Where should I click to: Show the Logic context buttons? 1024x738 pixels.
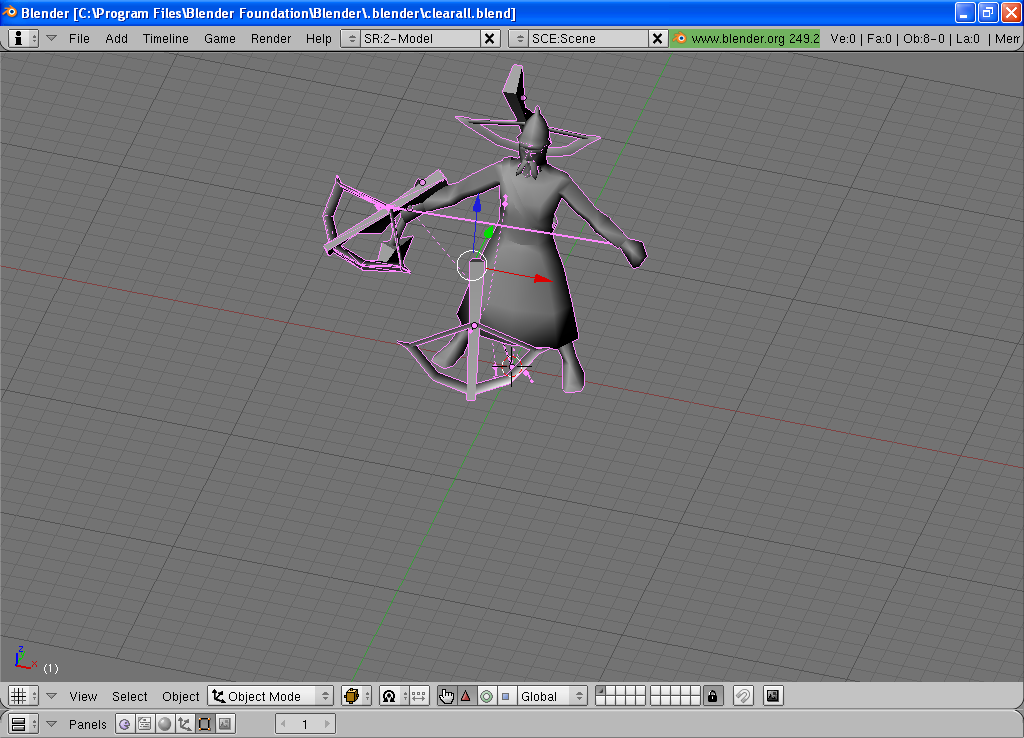(x=125, y=724)
